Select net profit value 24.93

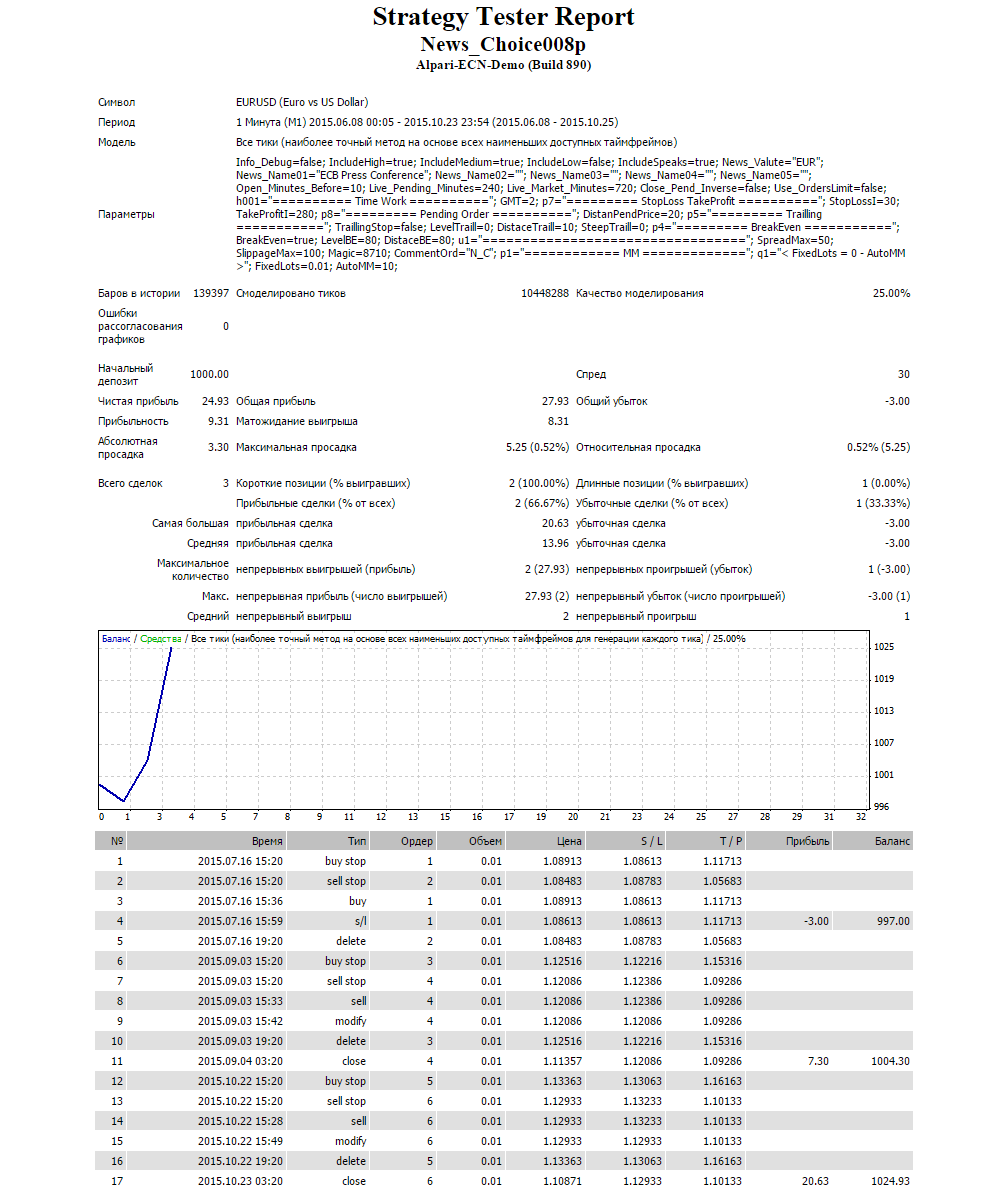point(215,401)
